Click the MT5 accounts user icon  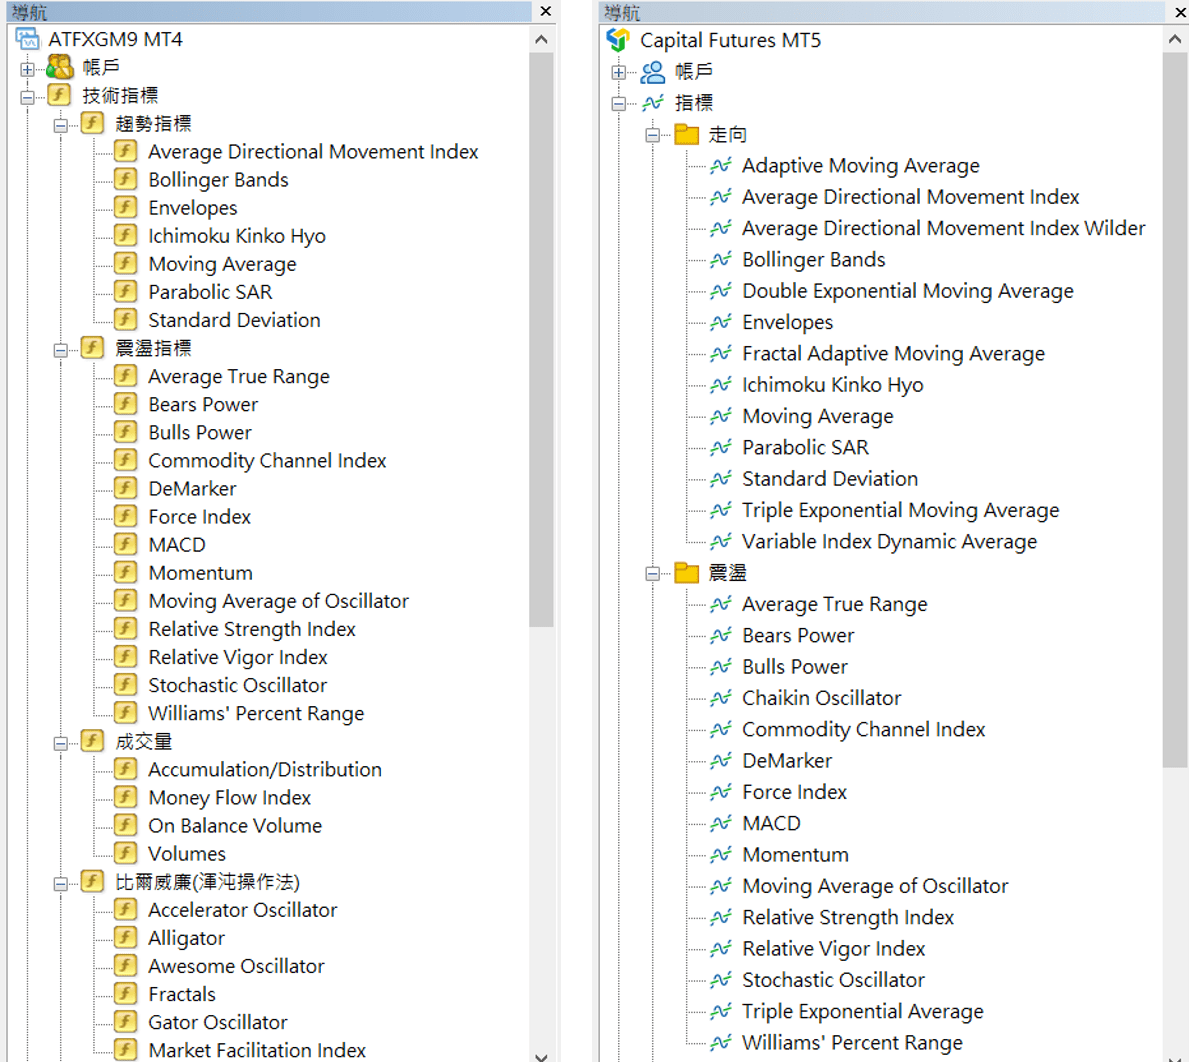click(653, 72)
